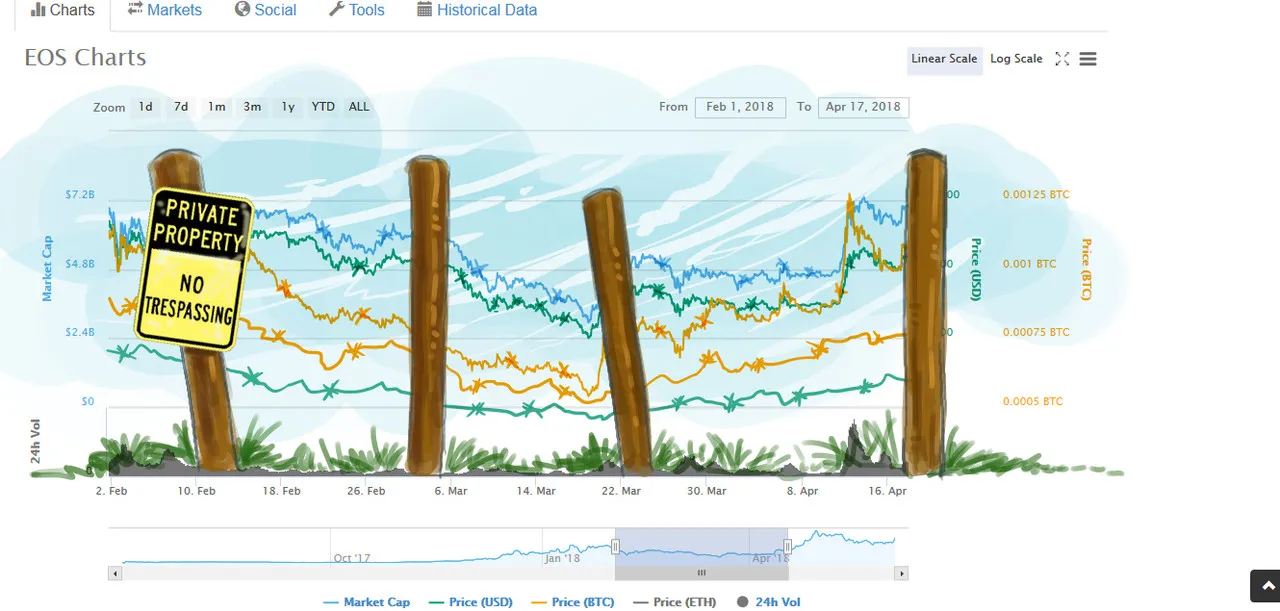Set zoom range to YTD

[x=323, y=107]
